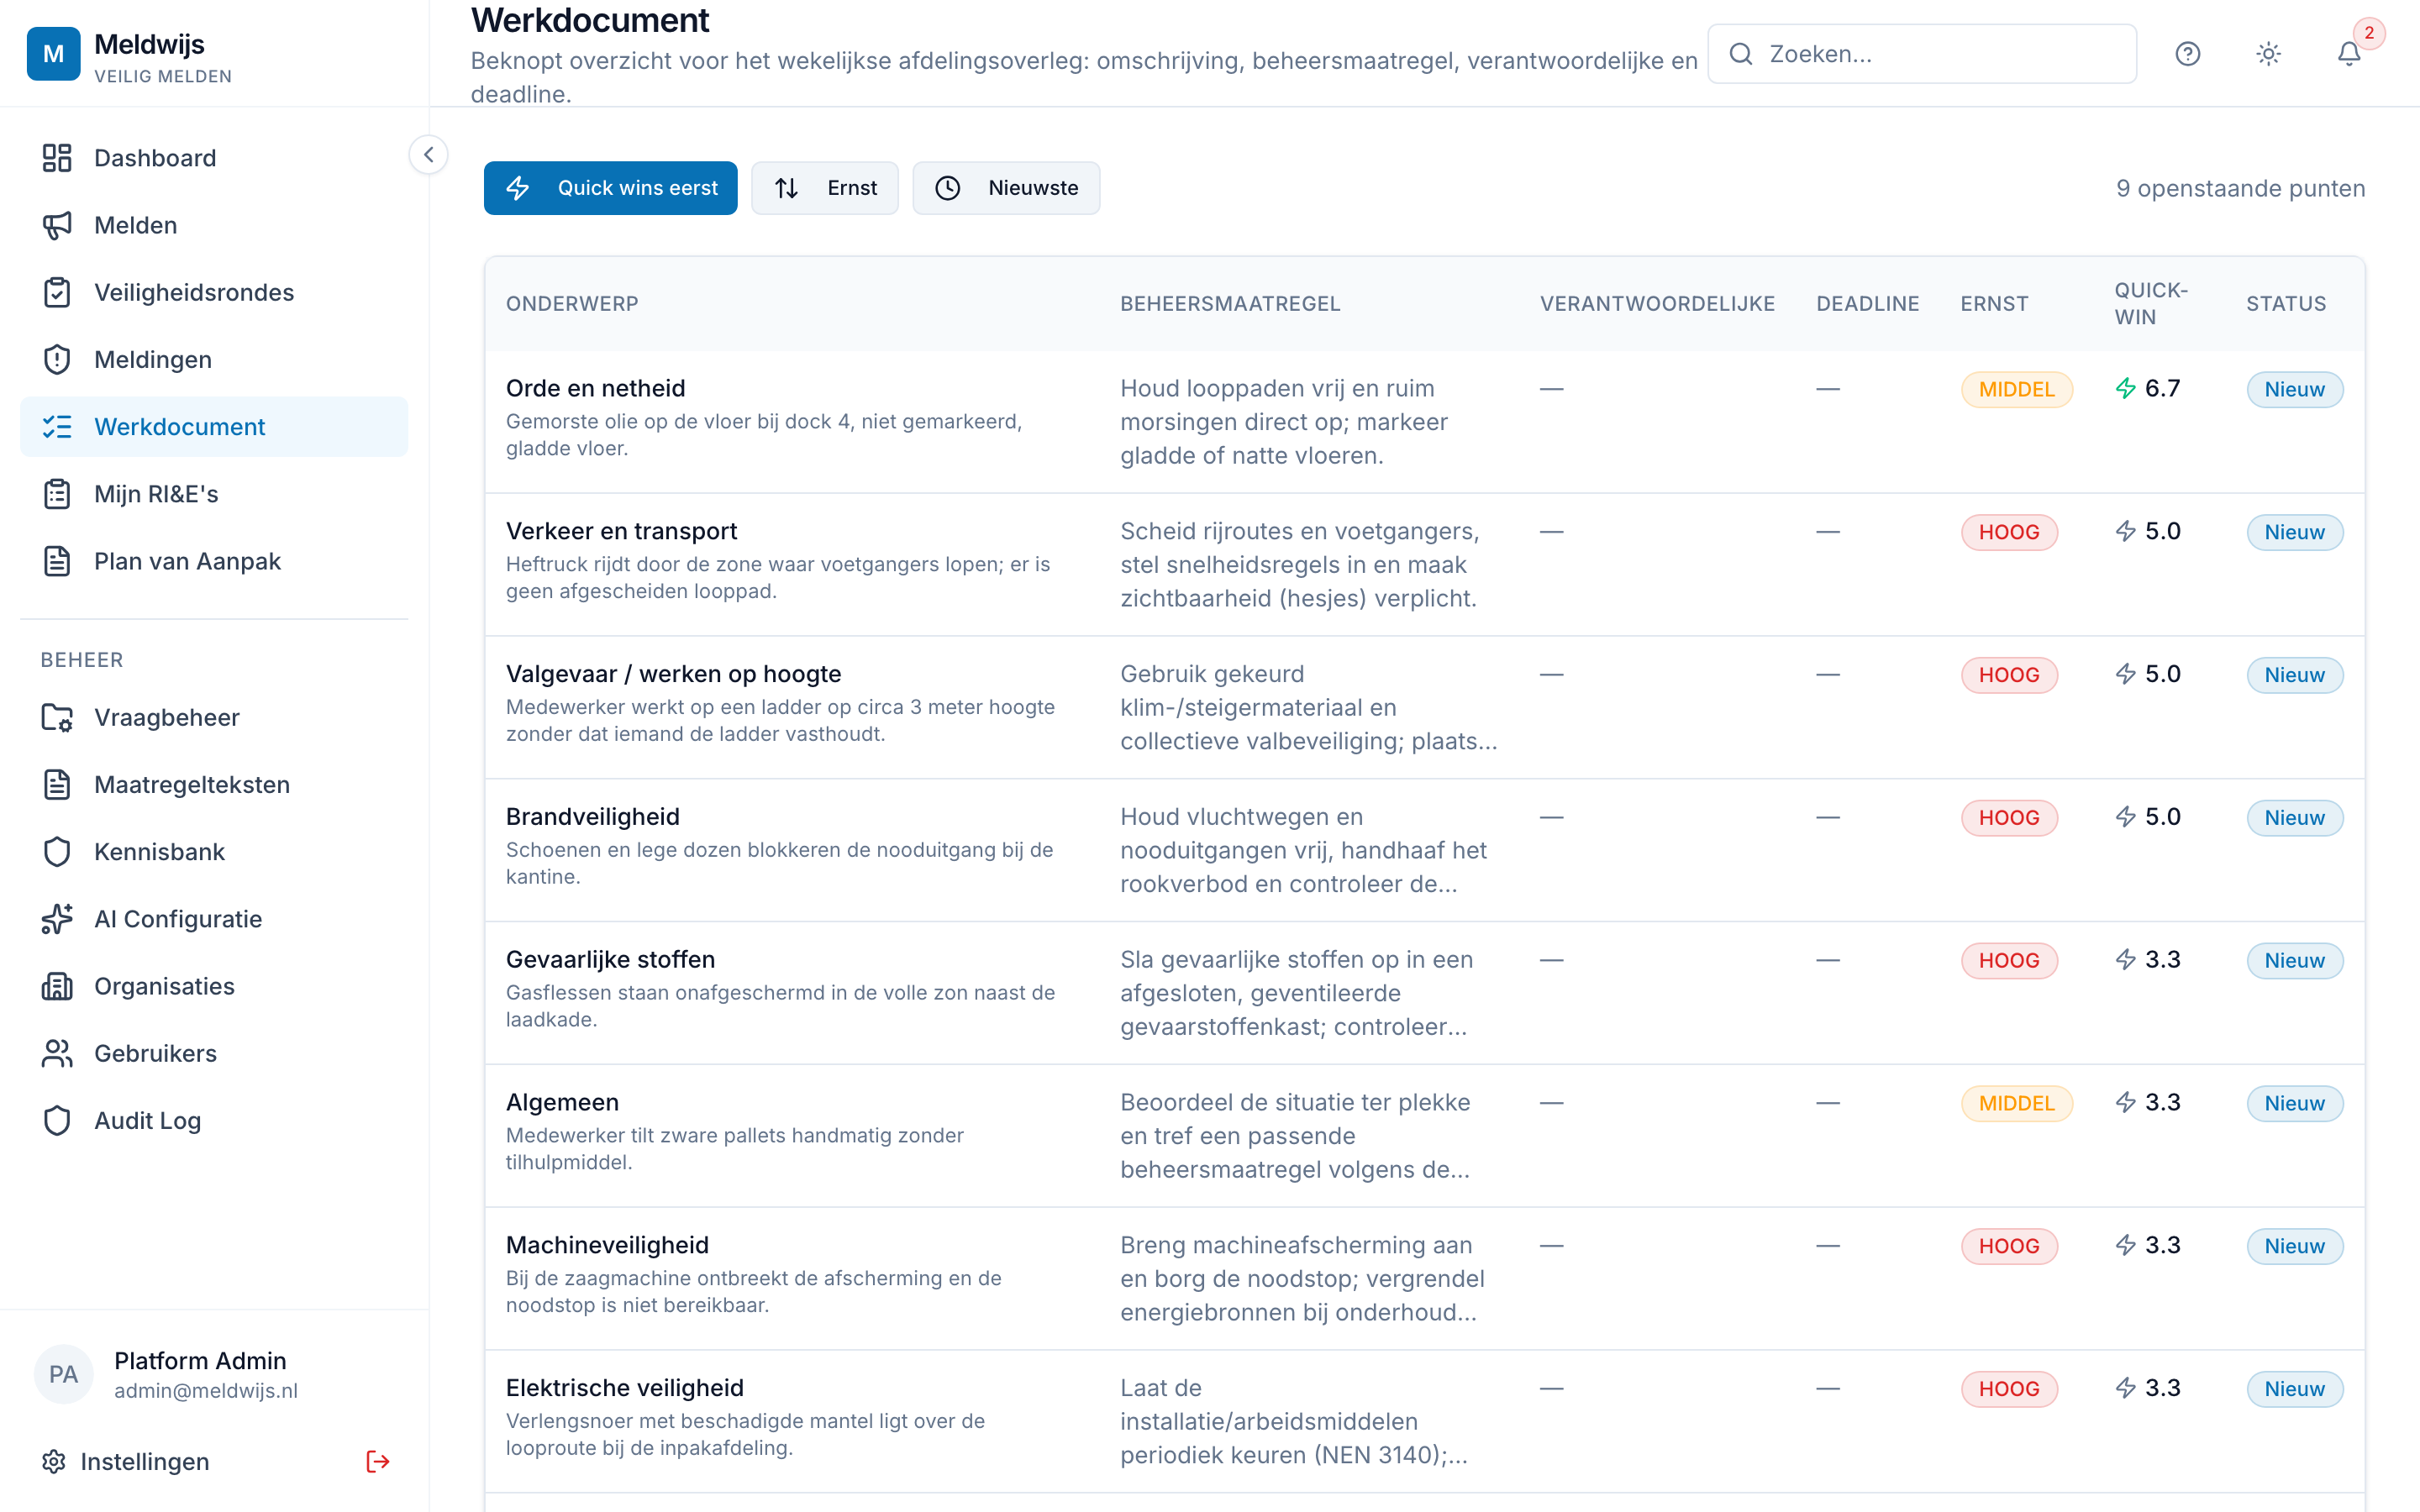The width and height of the screenshot is (2420, 1512).
Task: Open Dashboard in sidebar
Action: pos(214,158)
